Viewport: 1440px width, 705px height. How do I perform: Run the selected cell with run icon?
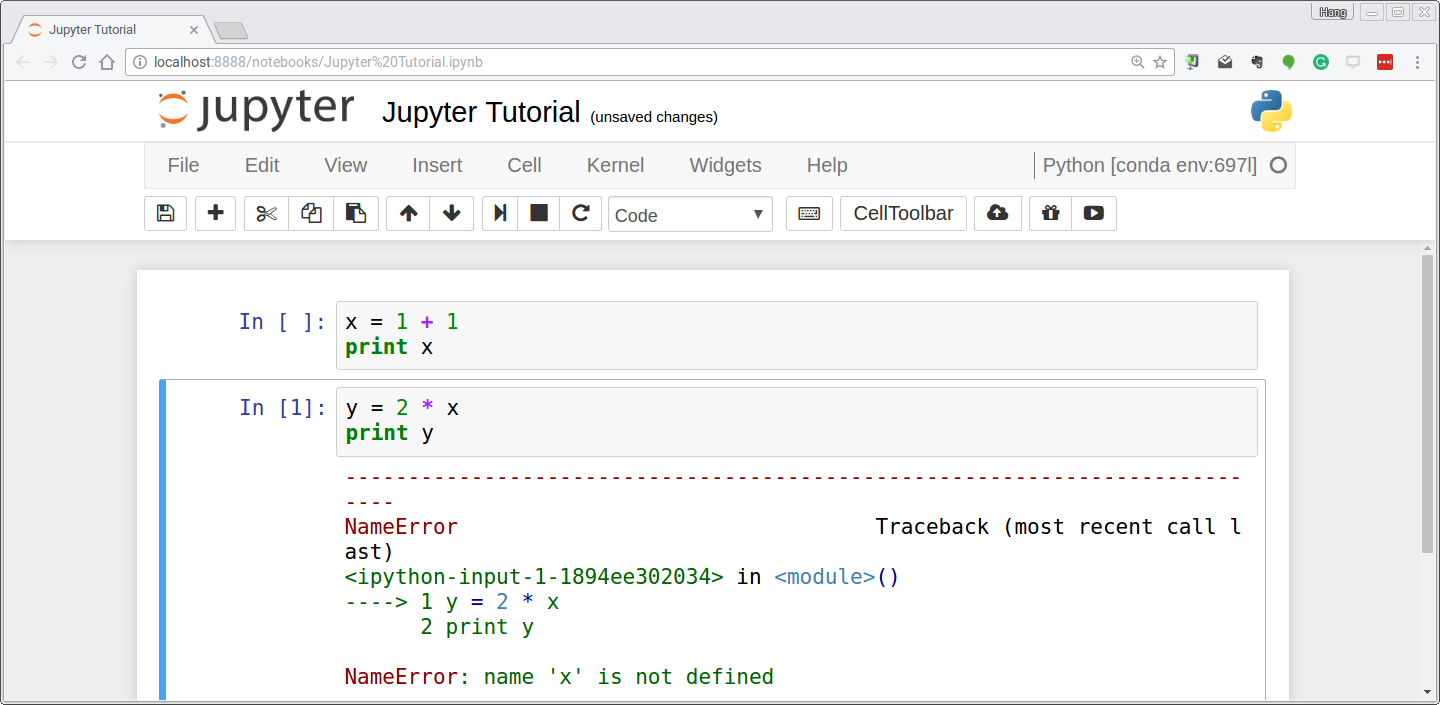[499, 213]
